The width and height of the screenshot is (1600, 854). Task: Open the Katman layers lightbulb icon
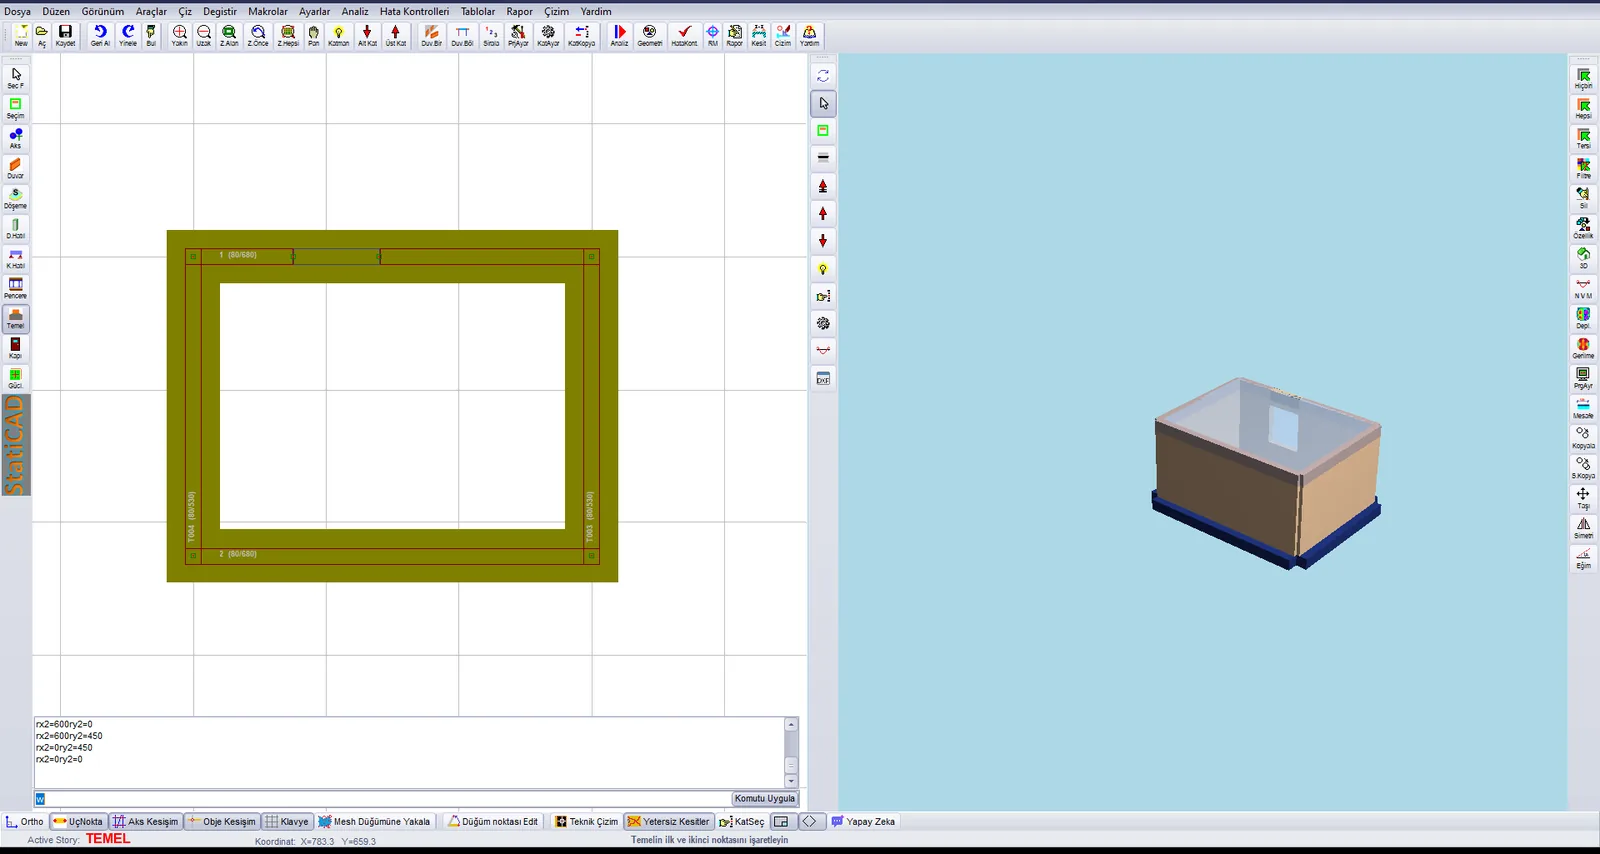pos(339,35)
